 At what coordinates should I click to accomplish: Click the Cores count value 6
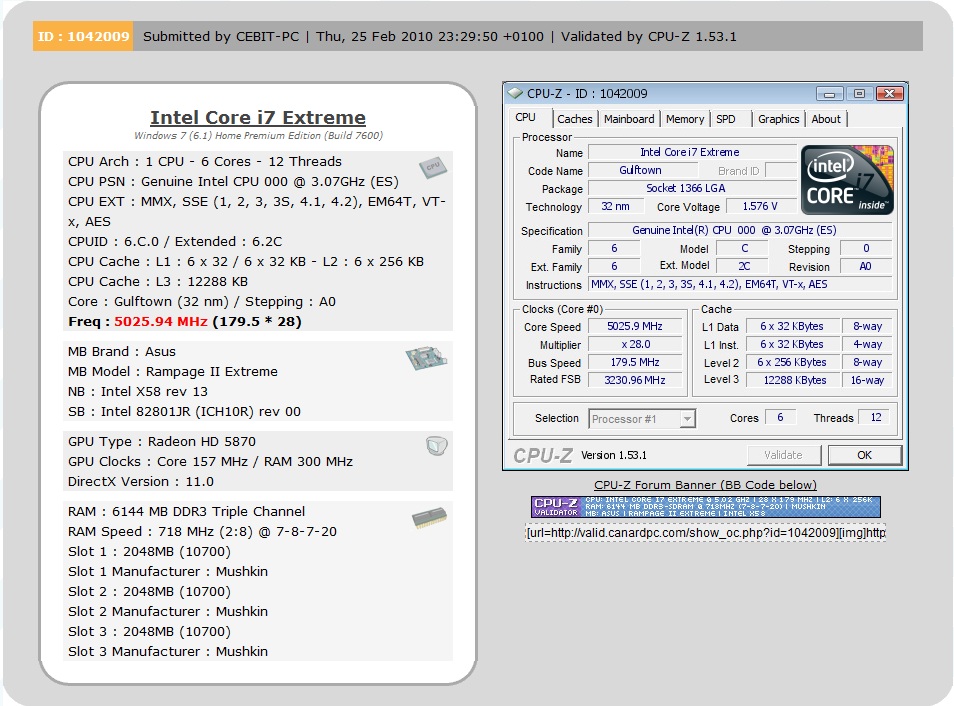[780, 417]
